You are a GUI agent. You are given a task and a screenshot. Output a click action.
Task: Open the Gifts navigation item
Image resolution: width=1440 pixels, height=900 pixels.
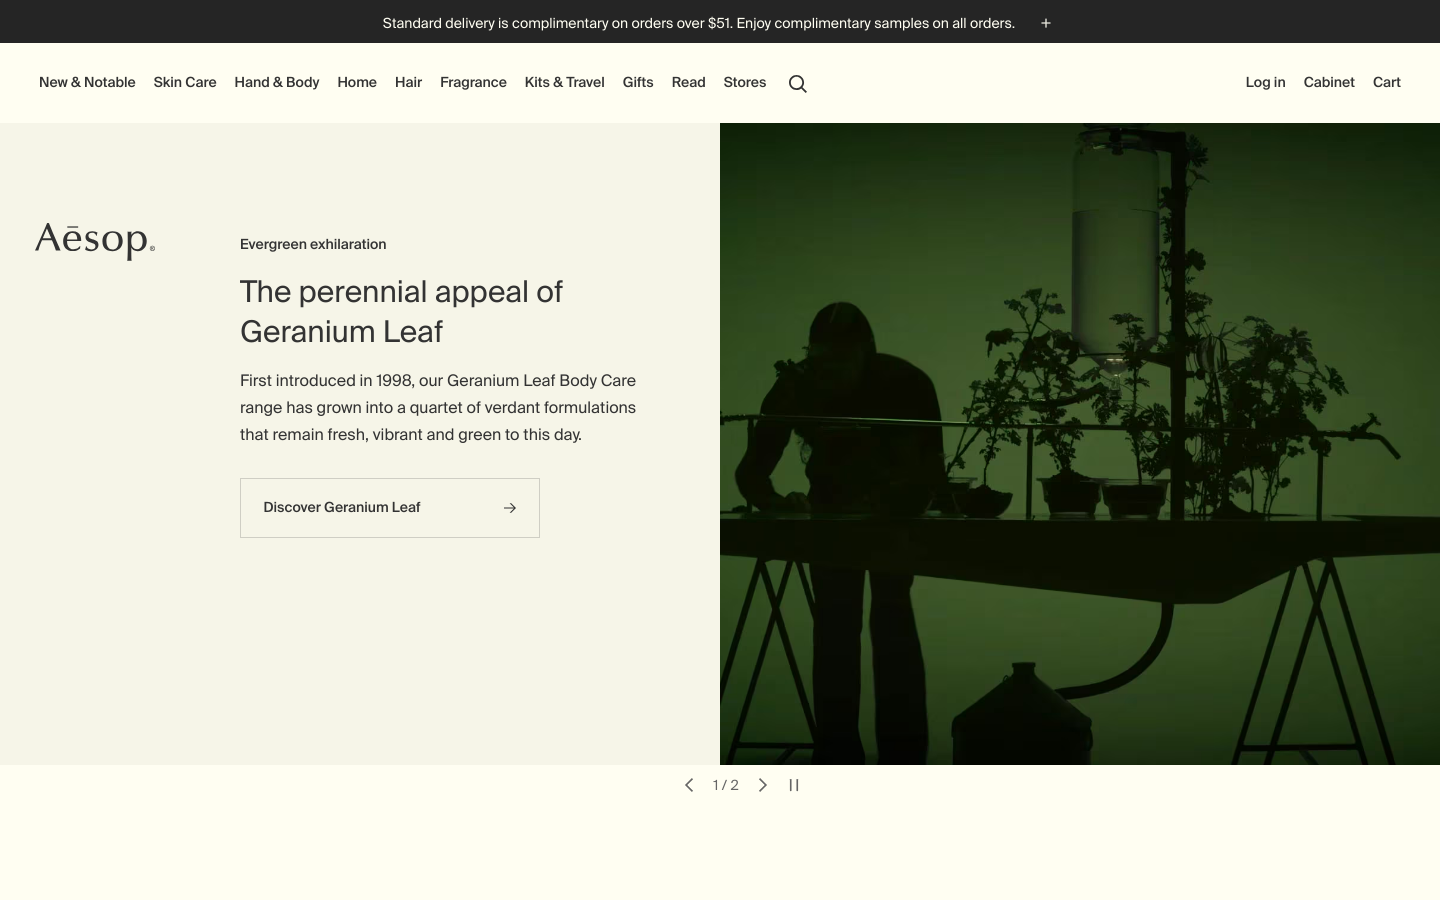(x=638, y=83)
